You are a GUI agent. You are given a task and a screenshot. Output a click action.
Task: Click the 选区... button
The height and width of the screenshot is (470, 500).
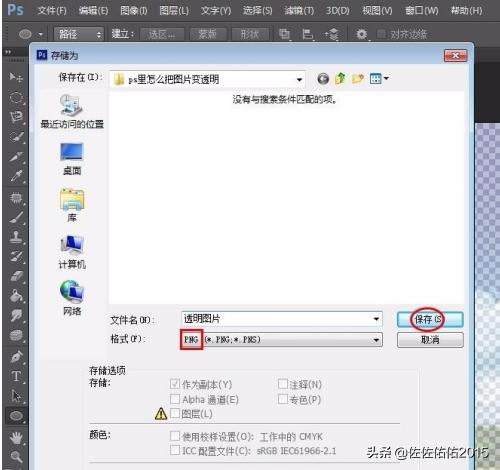[162, 34]
